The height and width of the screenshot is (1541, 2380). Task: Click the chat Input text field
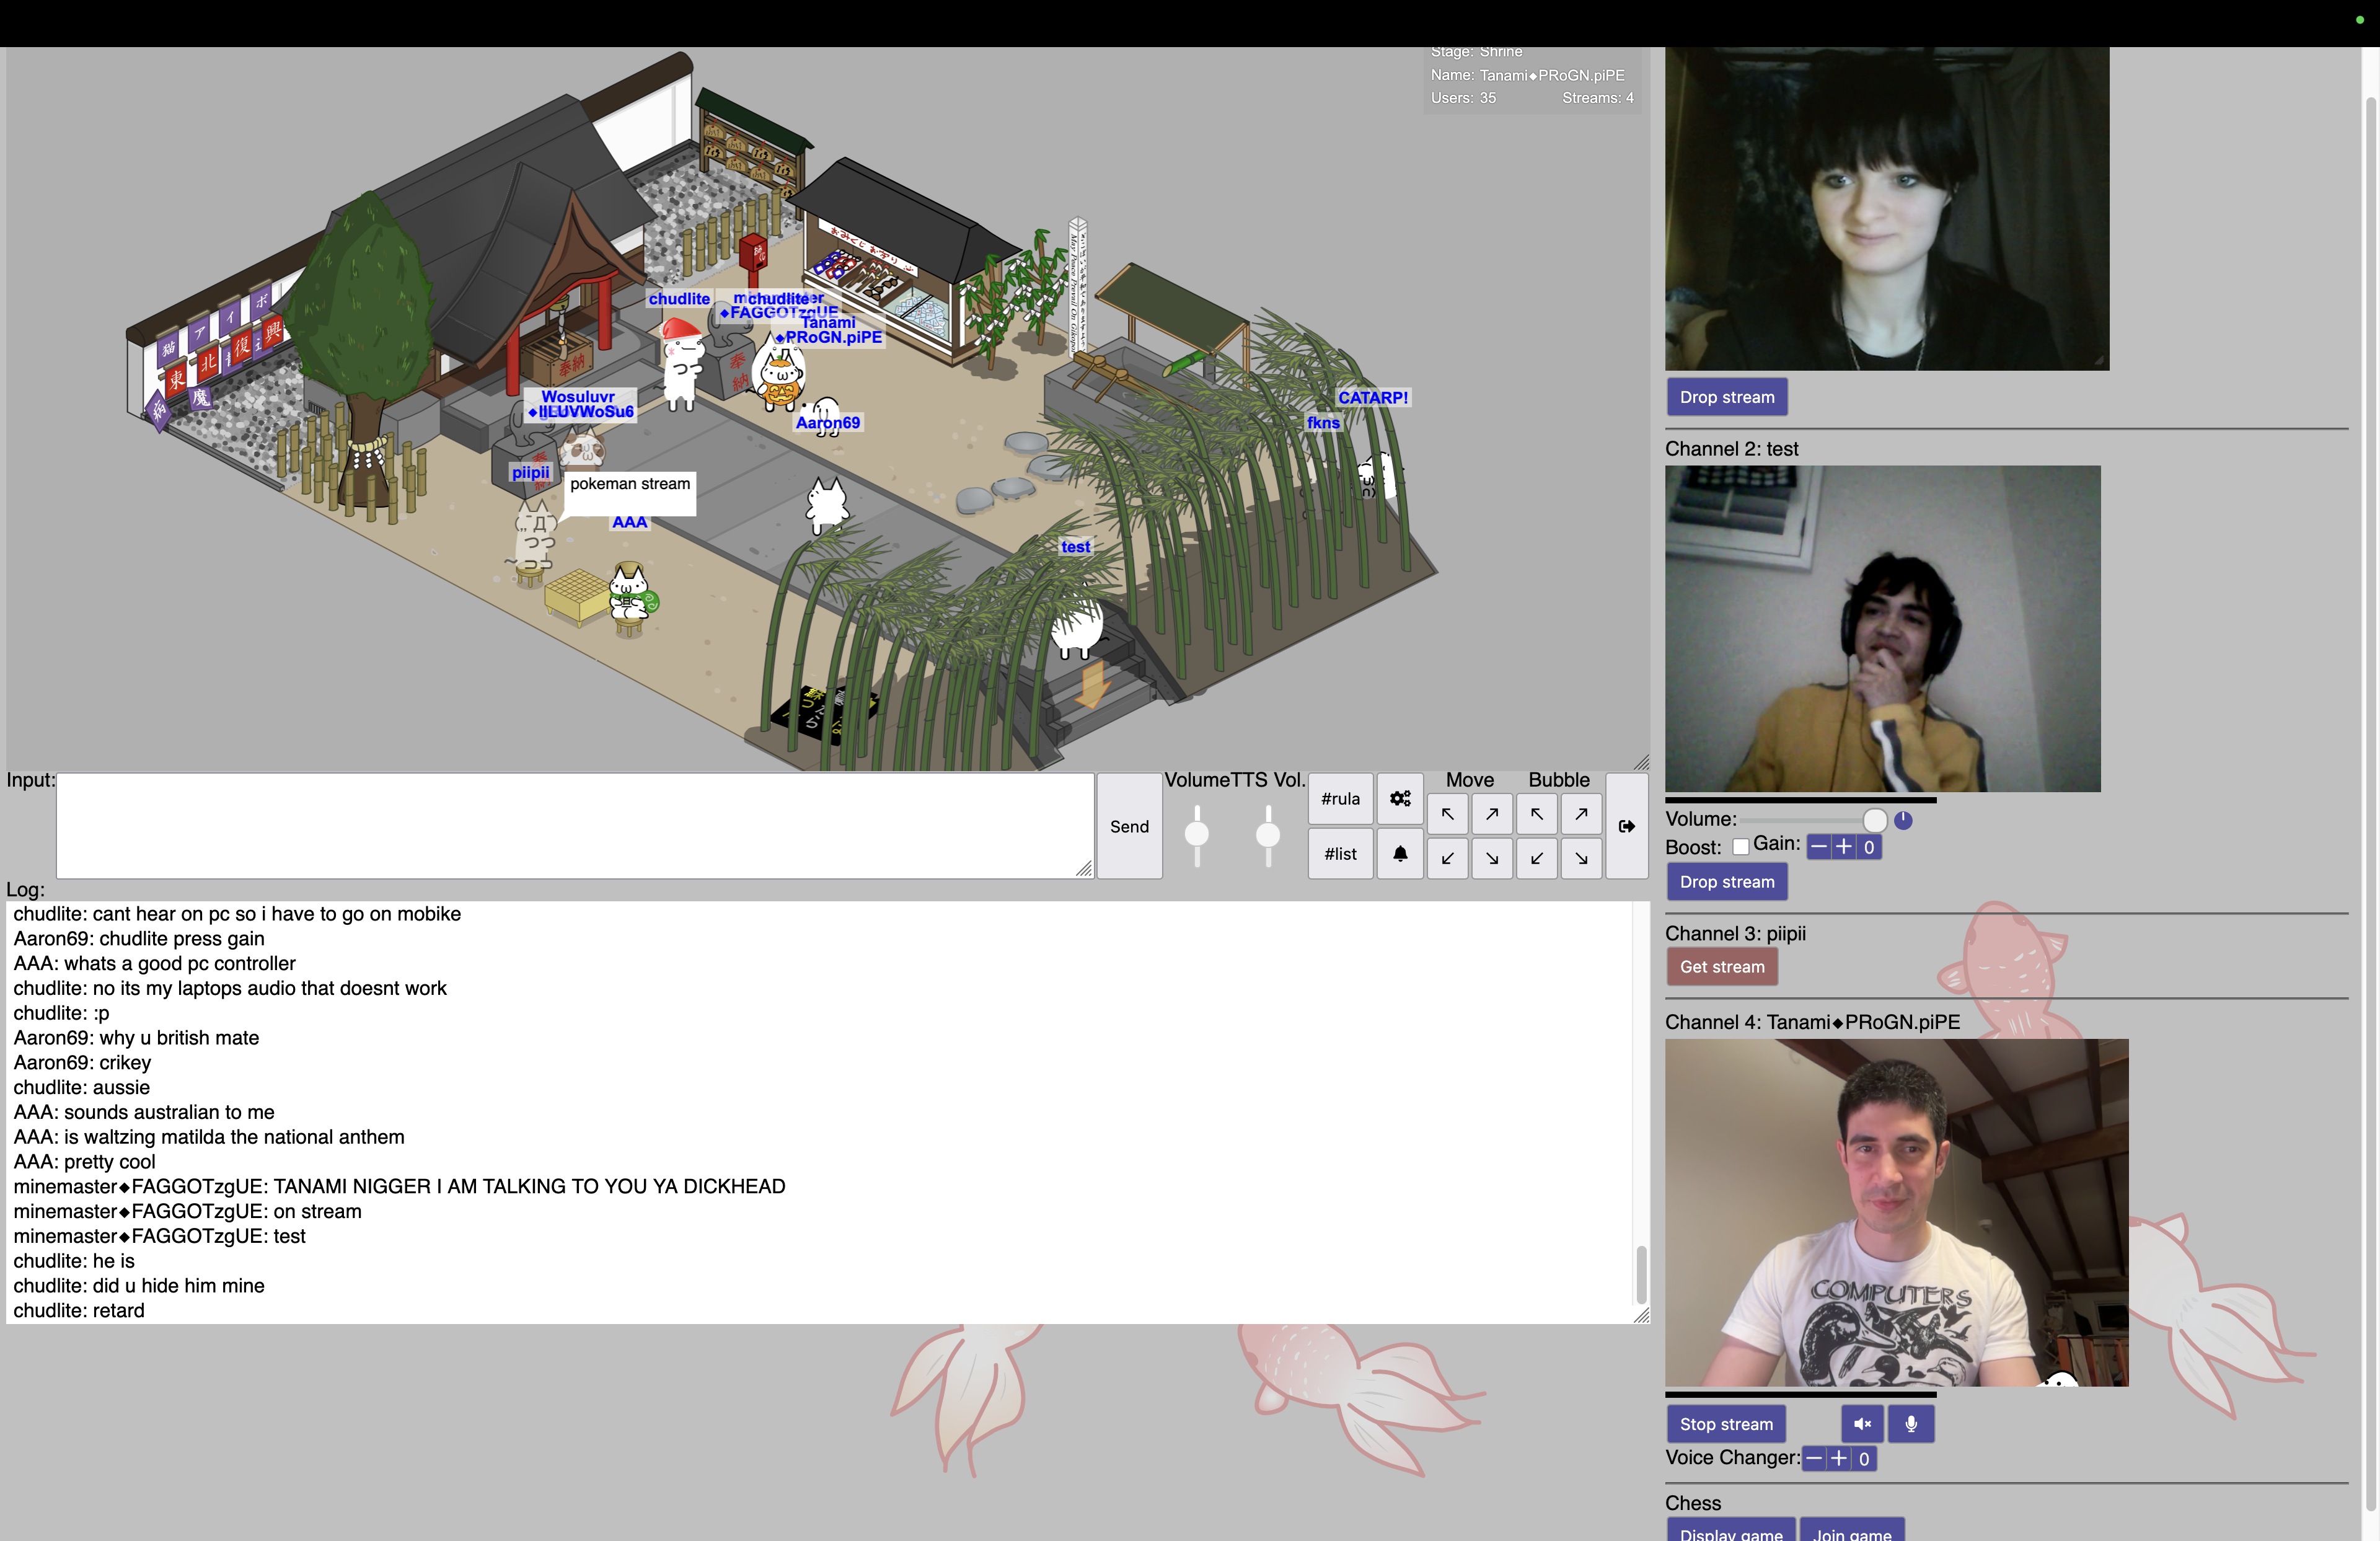pyautogui.click(x=574, y=826)
